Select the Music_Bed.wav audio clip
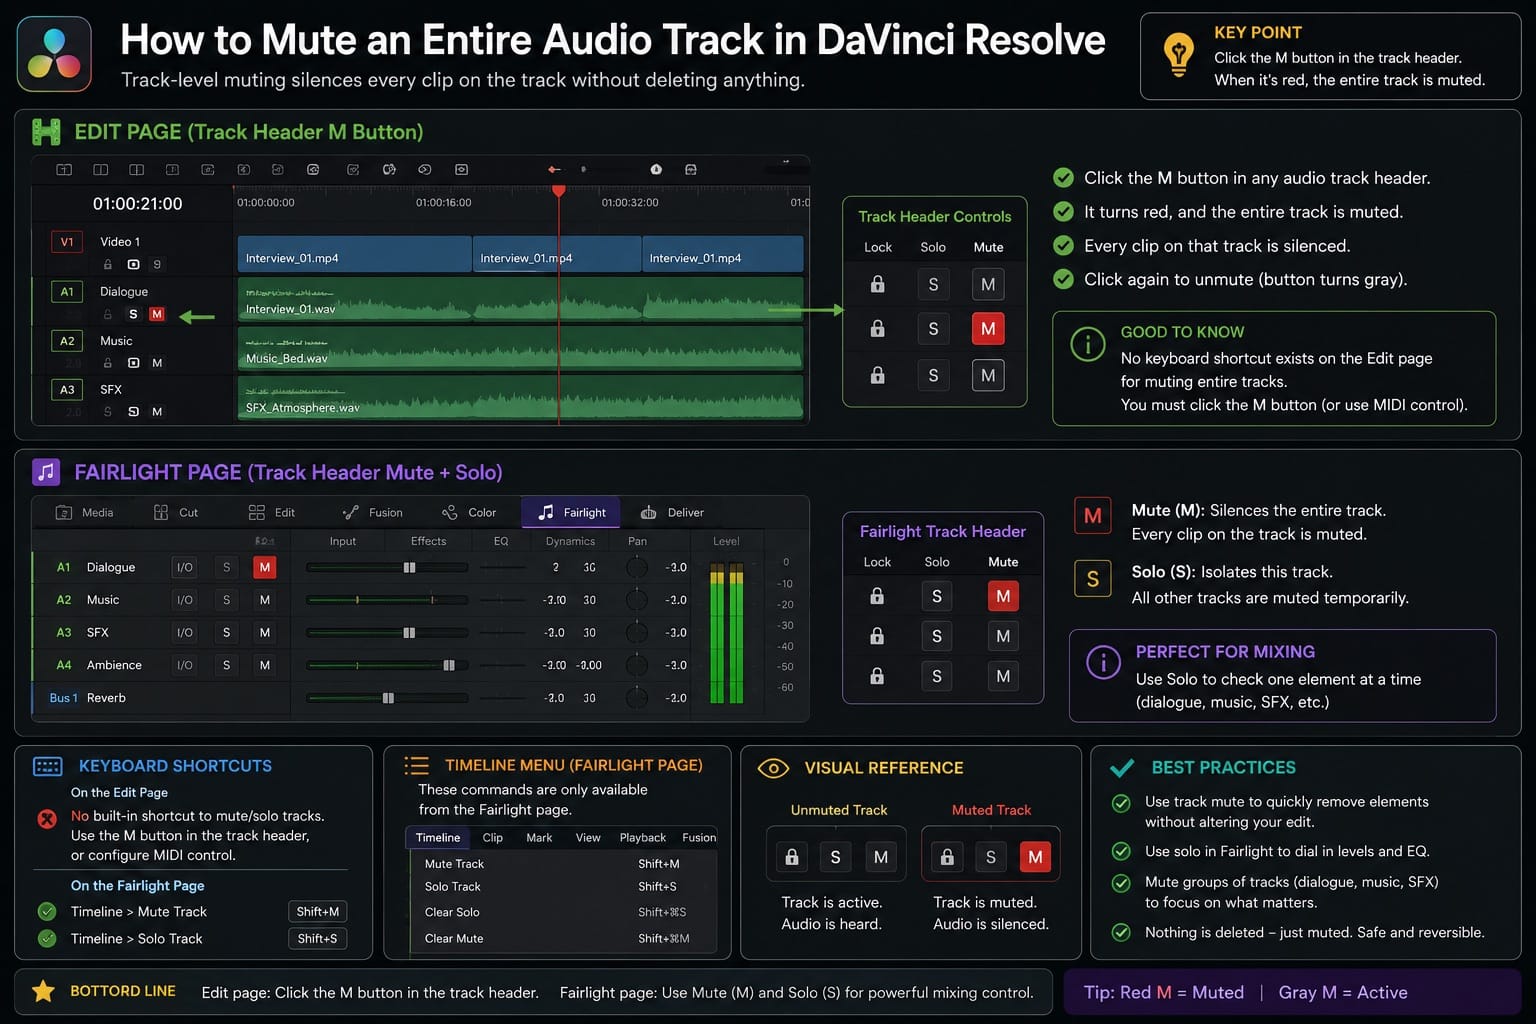Image resolution: width=1536 pixels, height=1024 pixels. tap(520, 347)
